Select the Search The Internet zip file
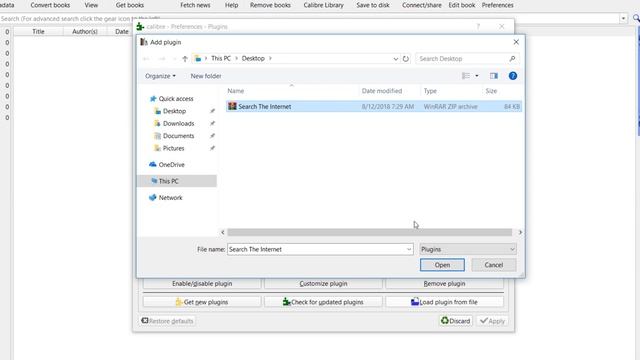The height and width of the screenshot is (360, 640). coord(373,107)
